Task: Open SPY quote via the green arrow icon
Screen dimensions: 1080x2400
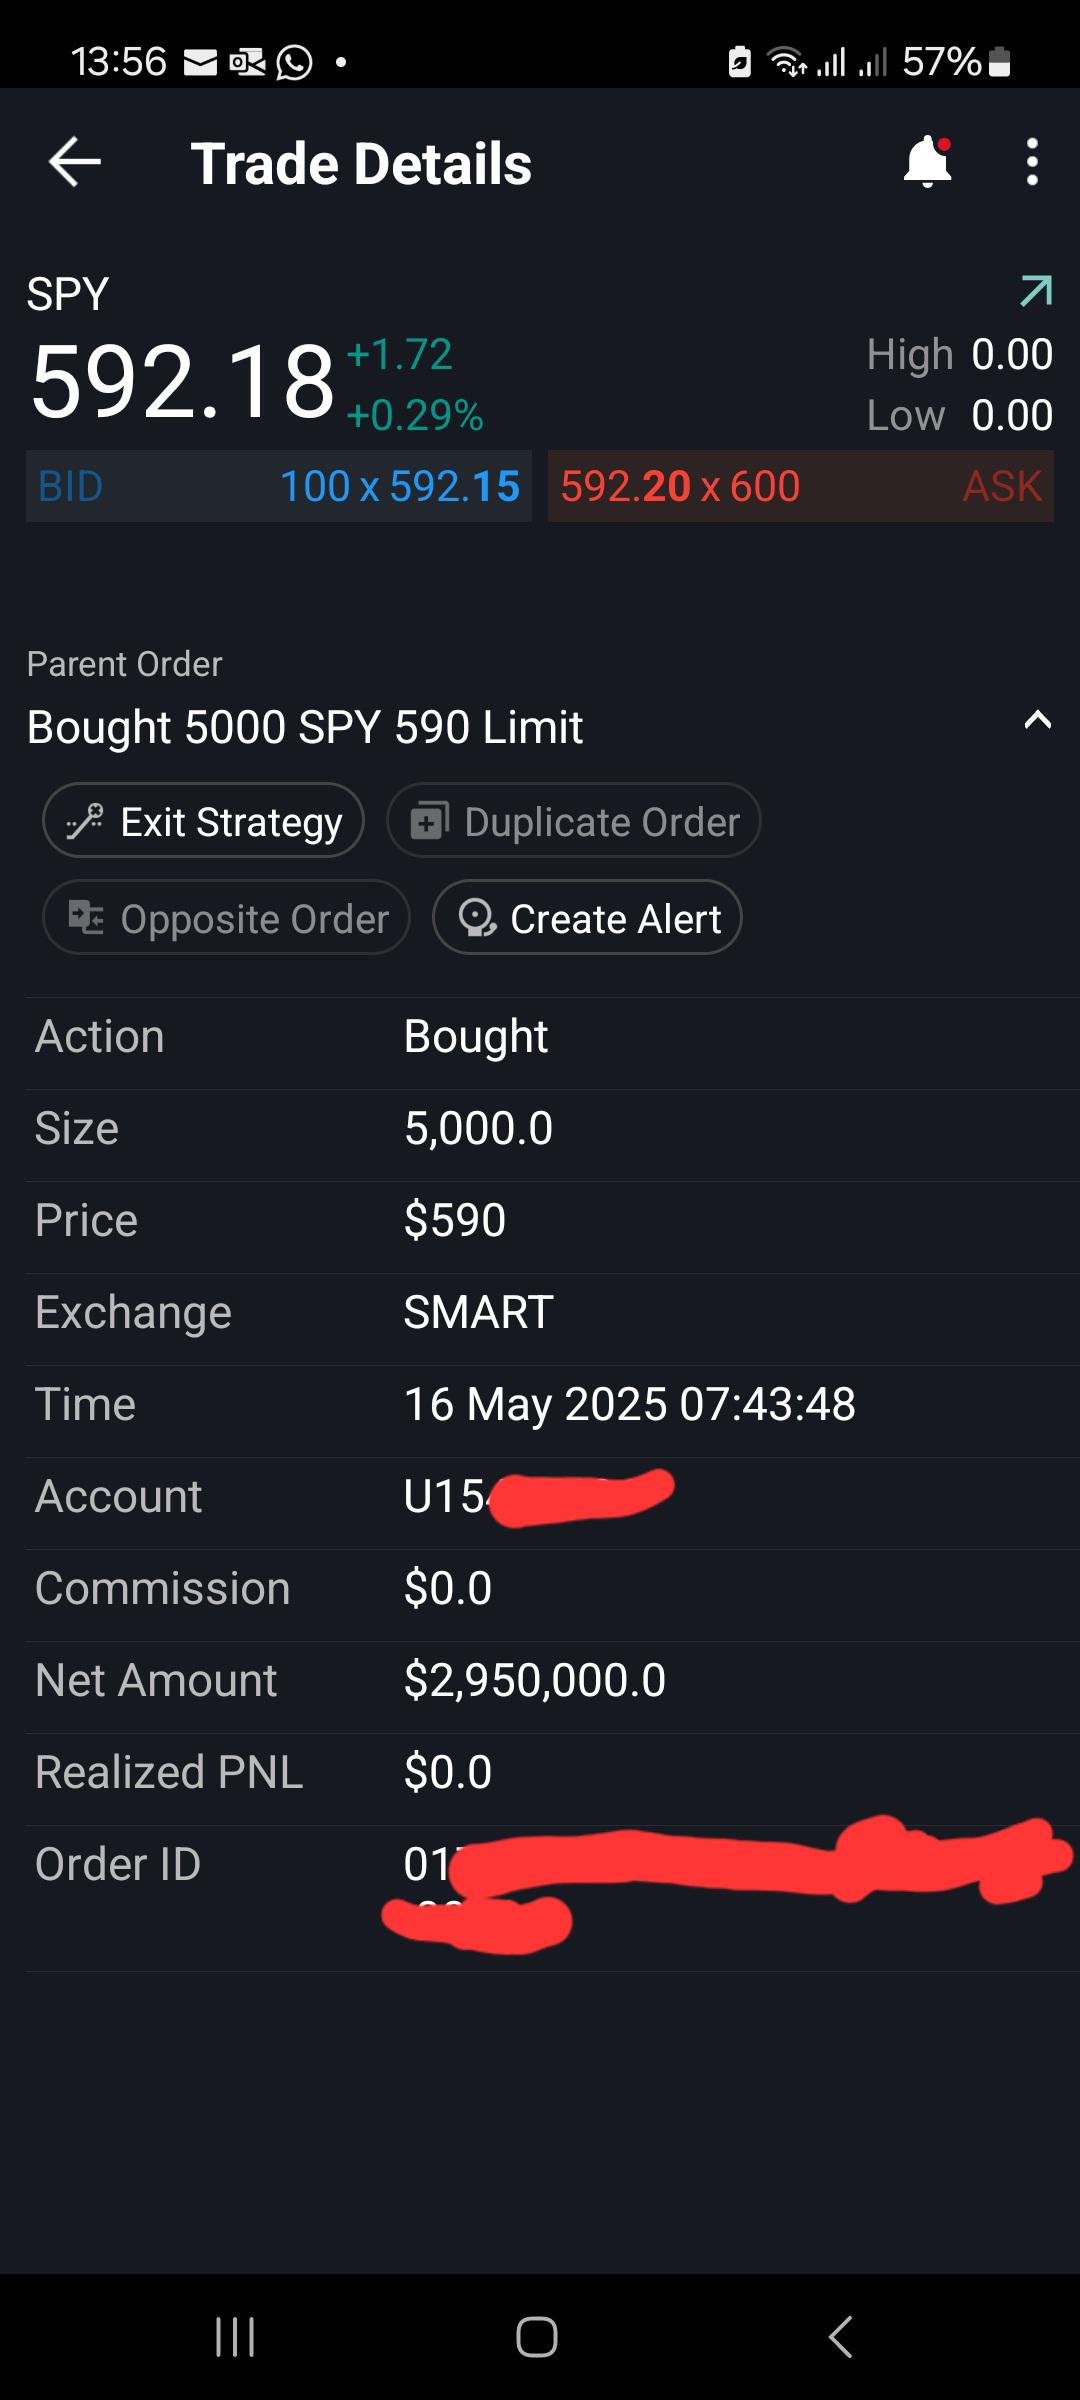Action: tap(1036, 291)
